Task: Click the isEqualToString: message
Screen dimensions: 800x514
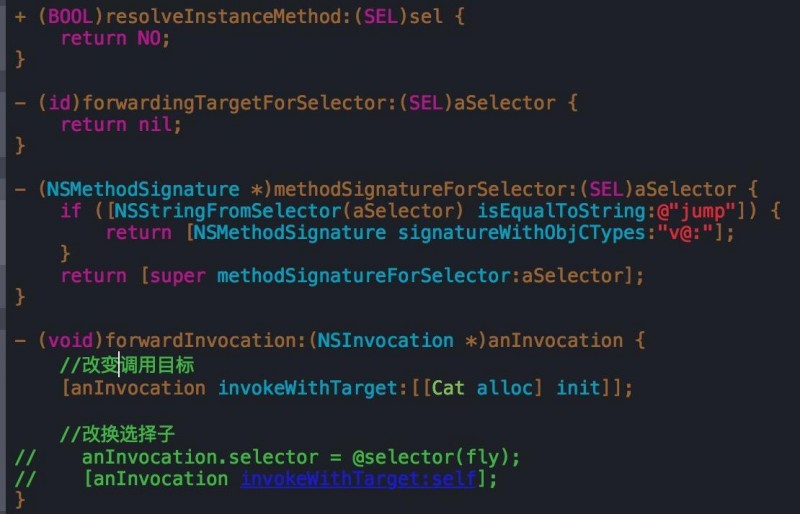Action: pos(566,211)
